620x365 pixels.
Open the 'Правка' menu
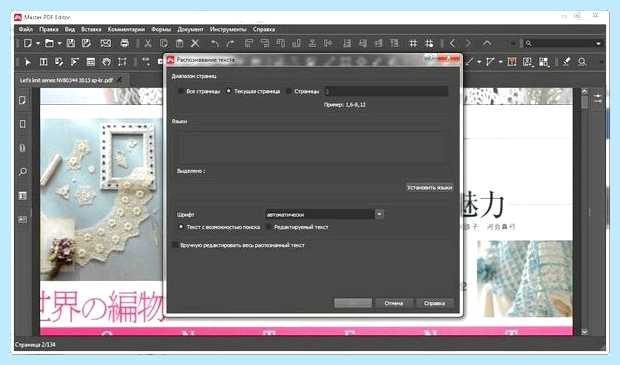[x=49, y=29]
